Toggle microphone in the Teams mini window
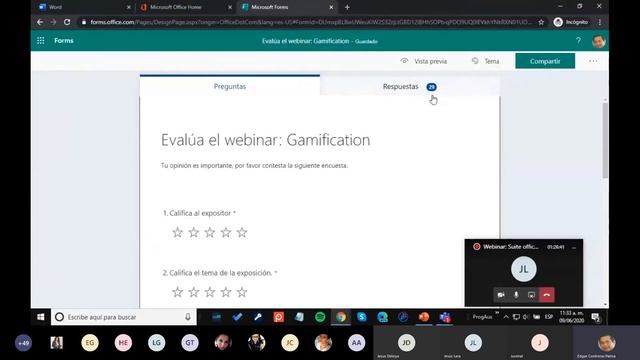The image size is (640, 360). coord(516,295)
